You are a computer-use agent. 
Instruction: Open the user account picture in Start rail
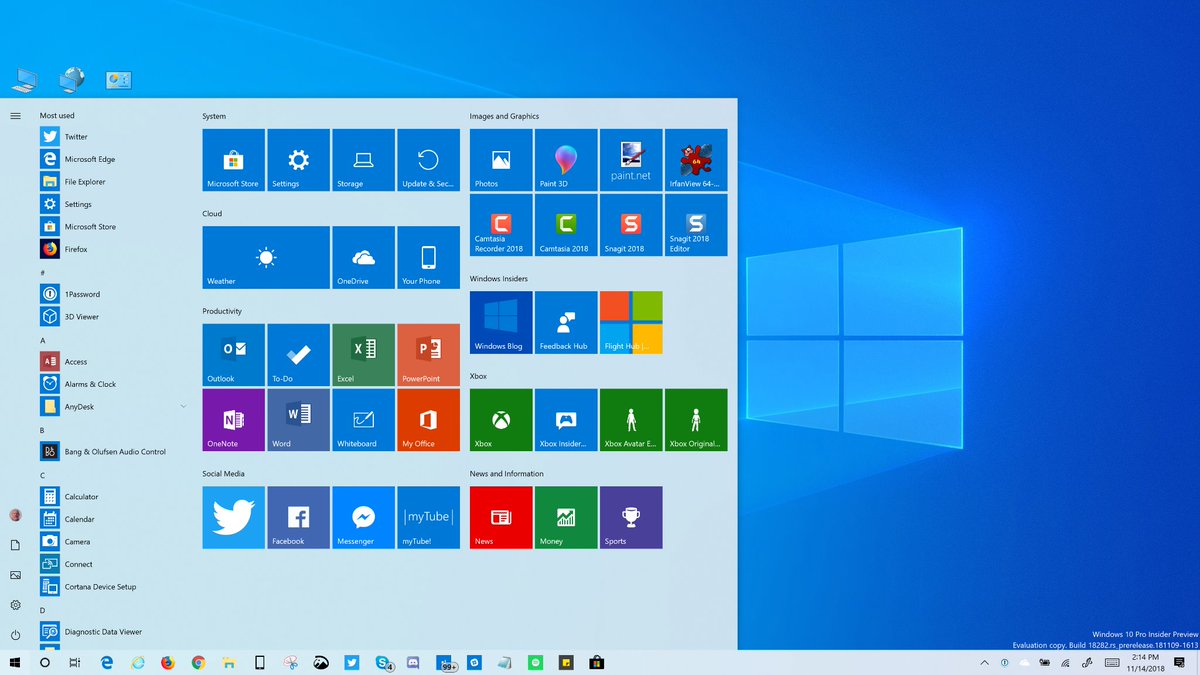(15, 515)
